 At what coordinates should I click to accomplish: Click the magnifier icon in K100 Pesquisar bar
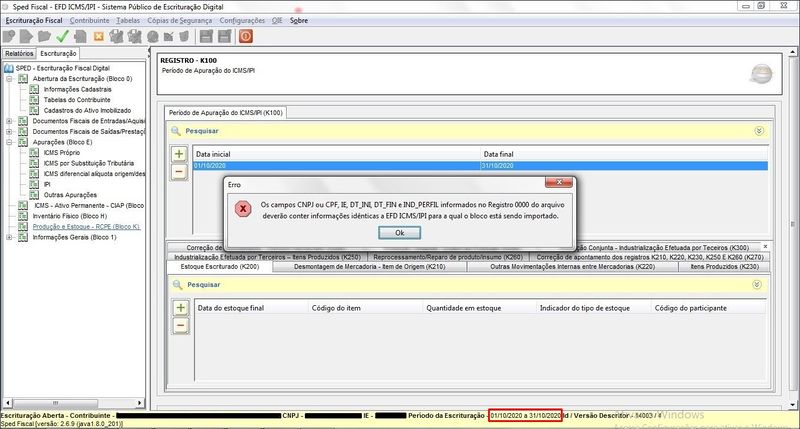tap(176, 131)
